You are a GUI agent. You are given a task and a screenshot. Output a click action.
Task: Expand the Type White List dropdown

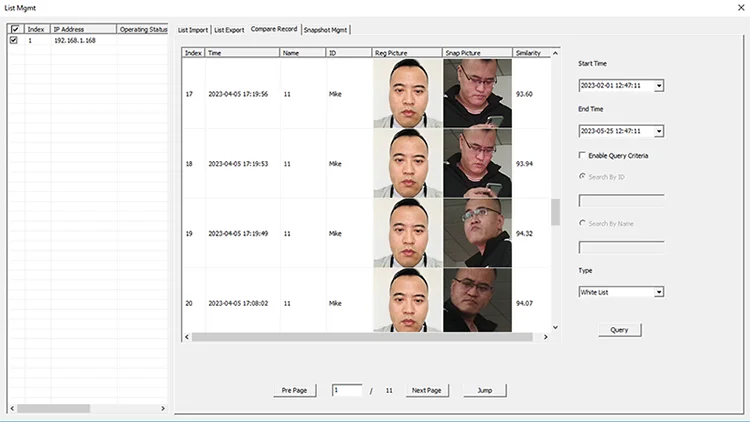tap(659, 292)
